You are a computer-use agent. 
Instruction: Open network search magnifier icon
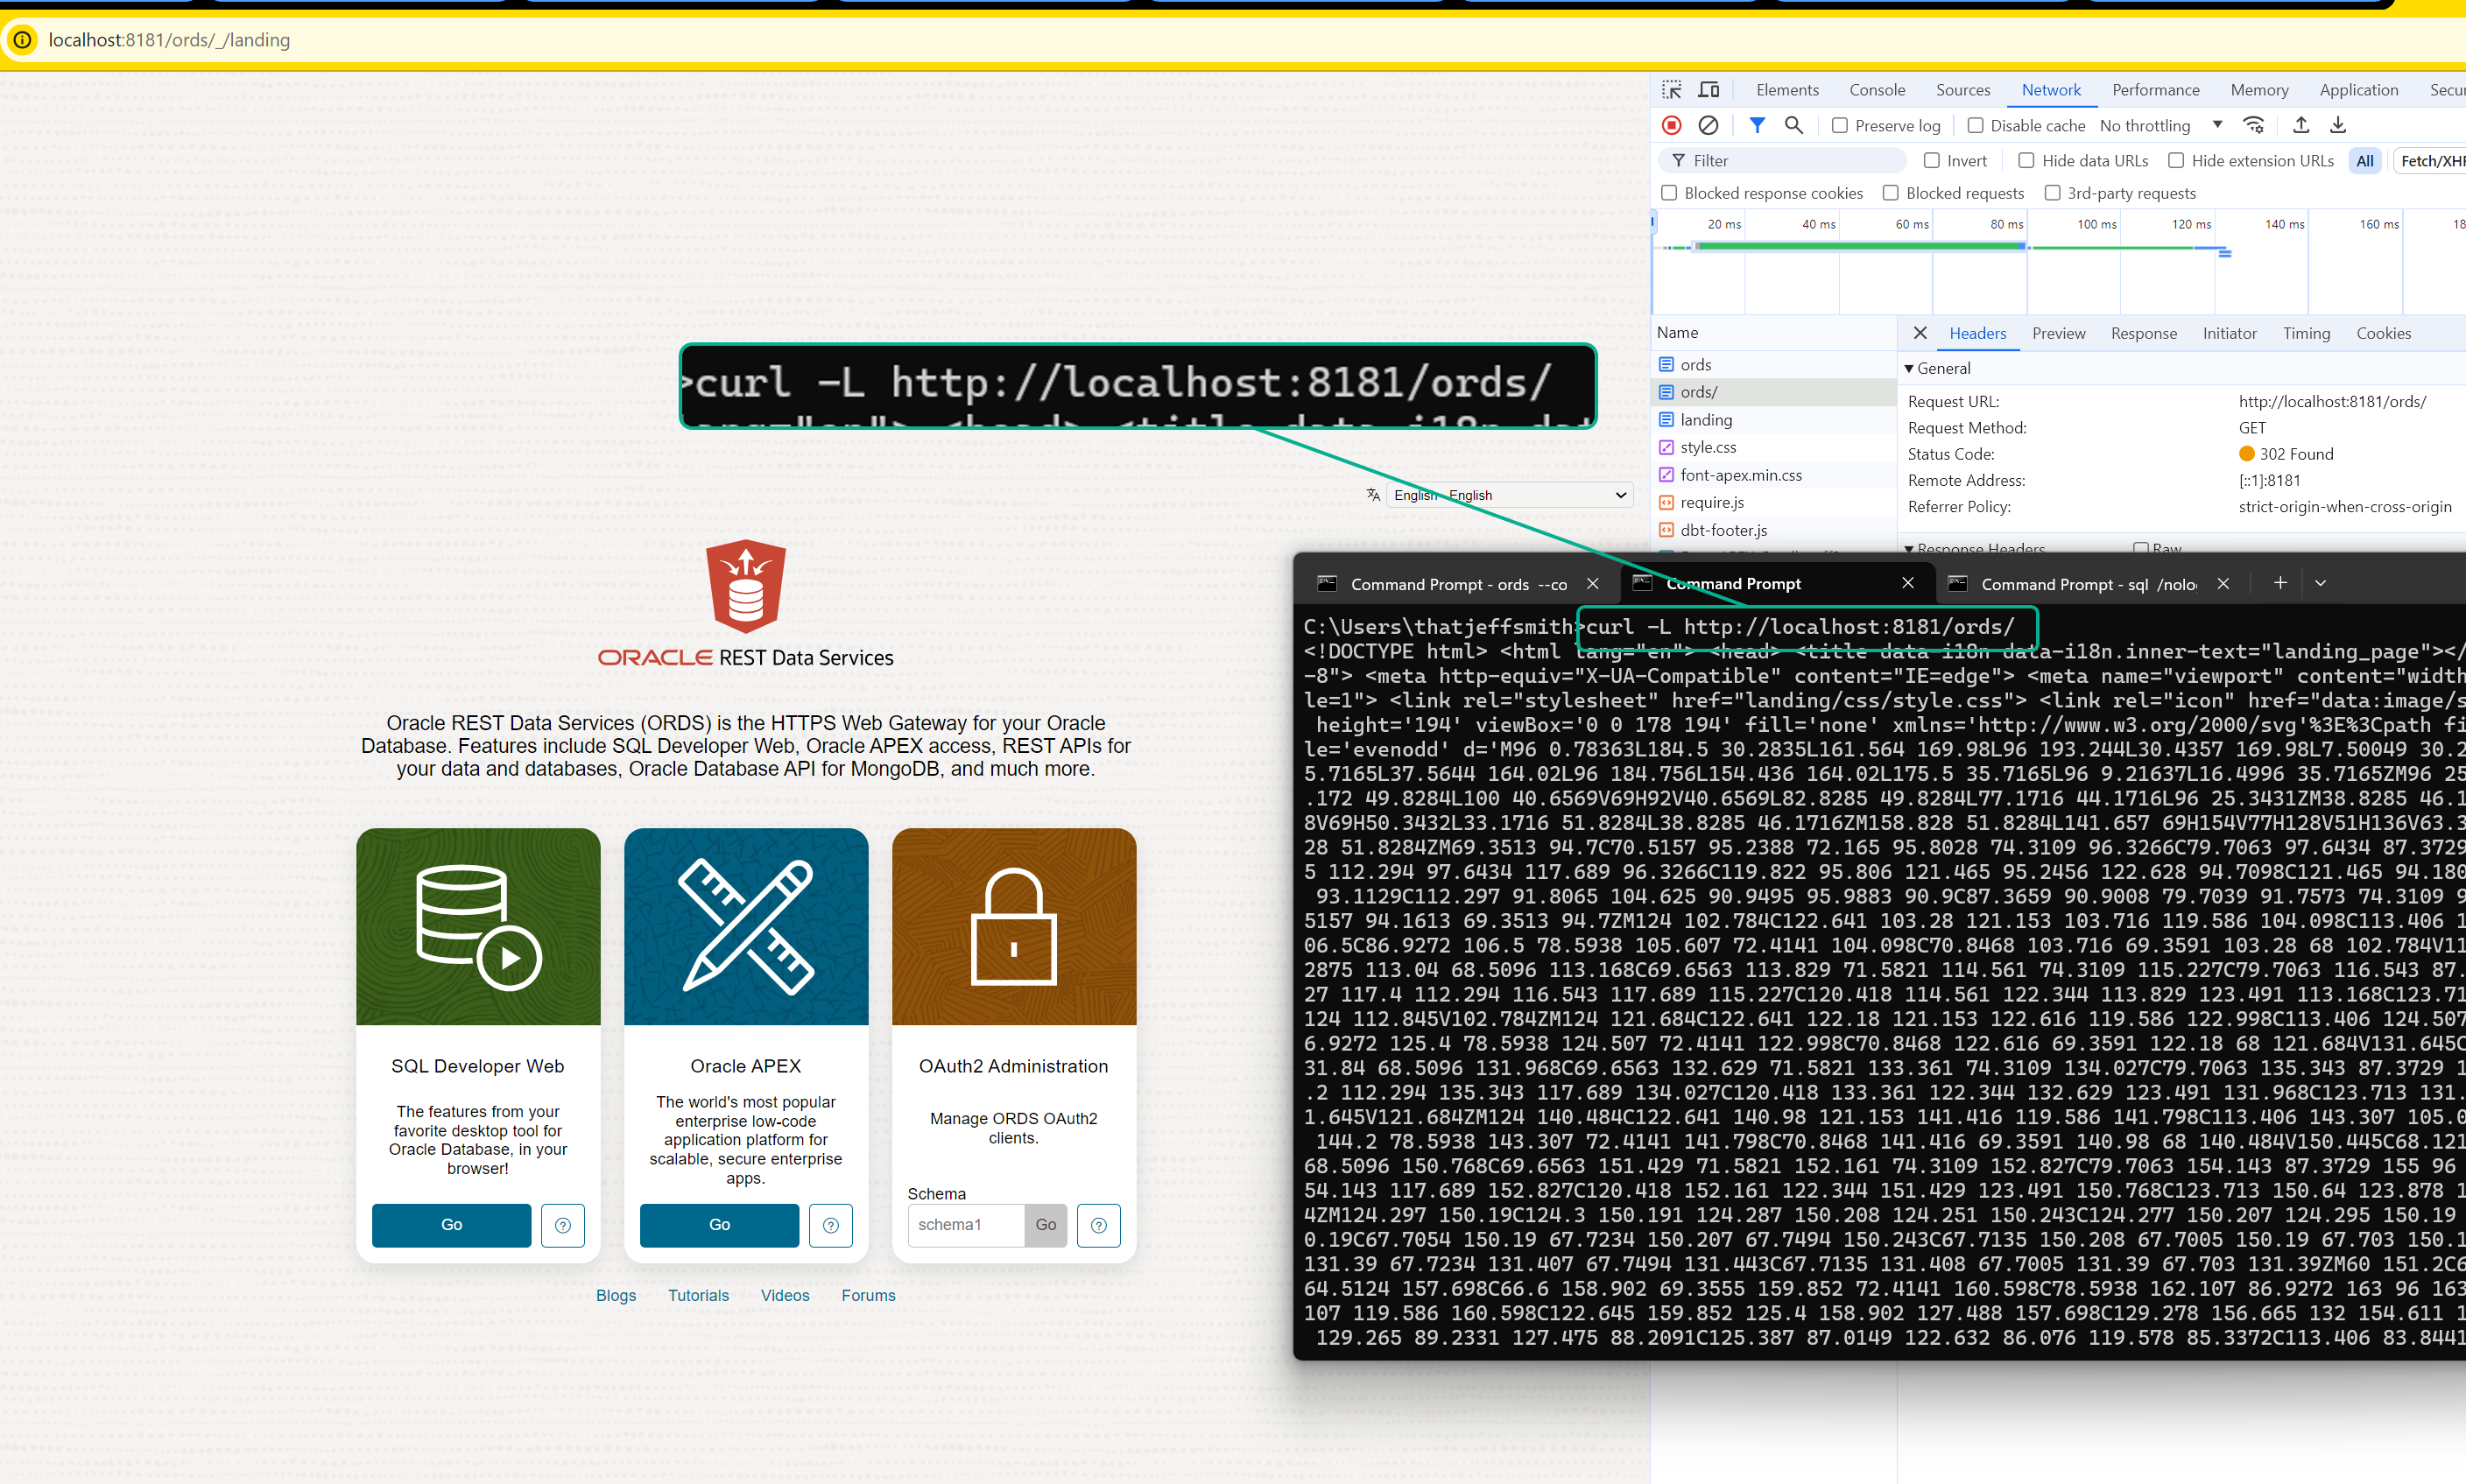click(1794, 125)
